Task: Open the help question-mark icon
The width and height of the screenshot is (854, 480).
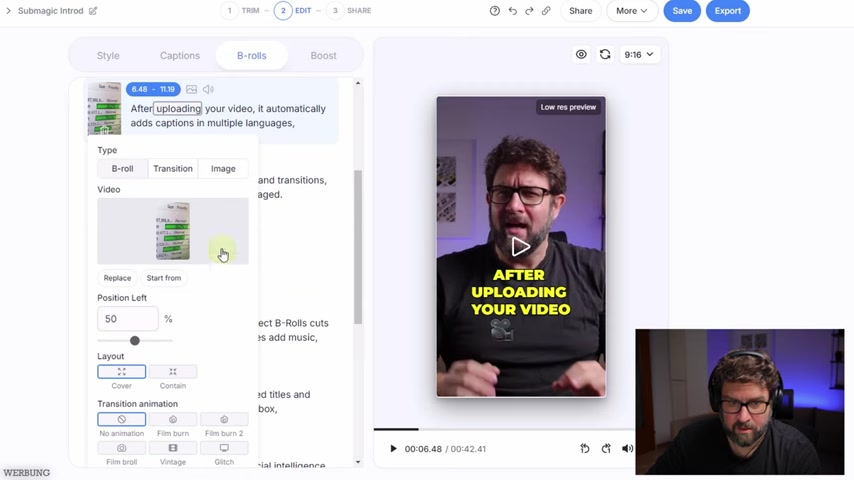Action: tap(495, 11)
